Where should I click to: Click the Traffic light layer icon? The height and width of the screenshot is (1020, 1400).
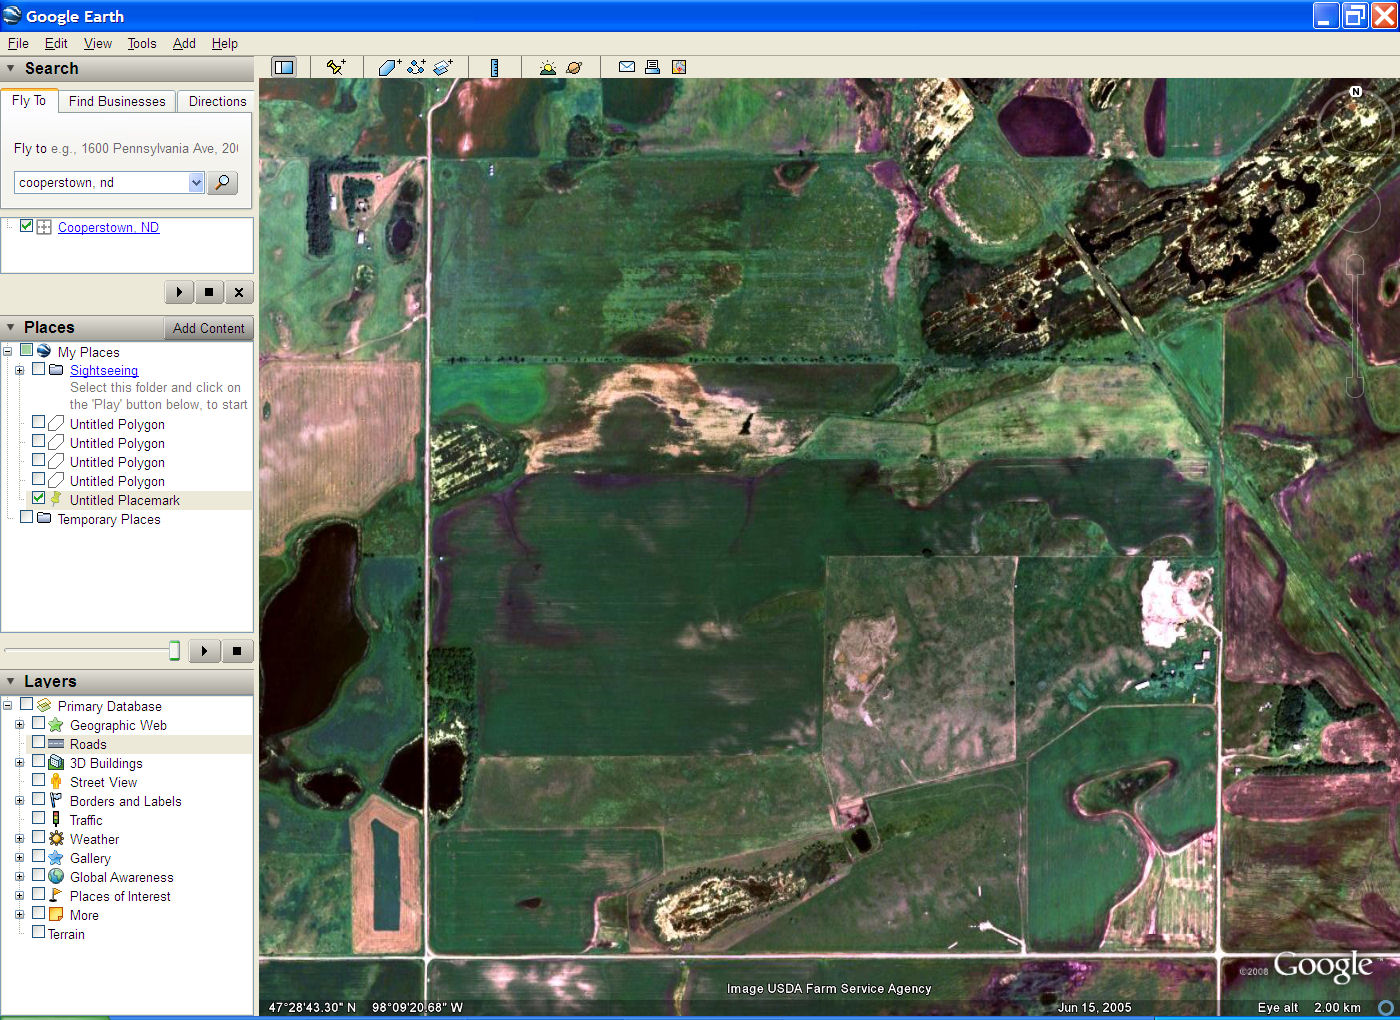click(56, 819)
